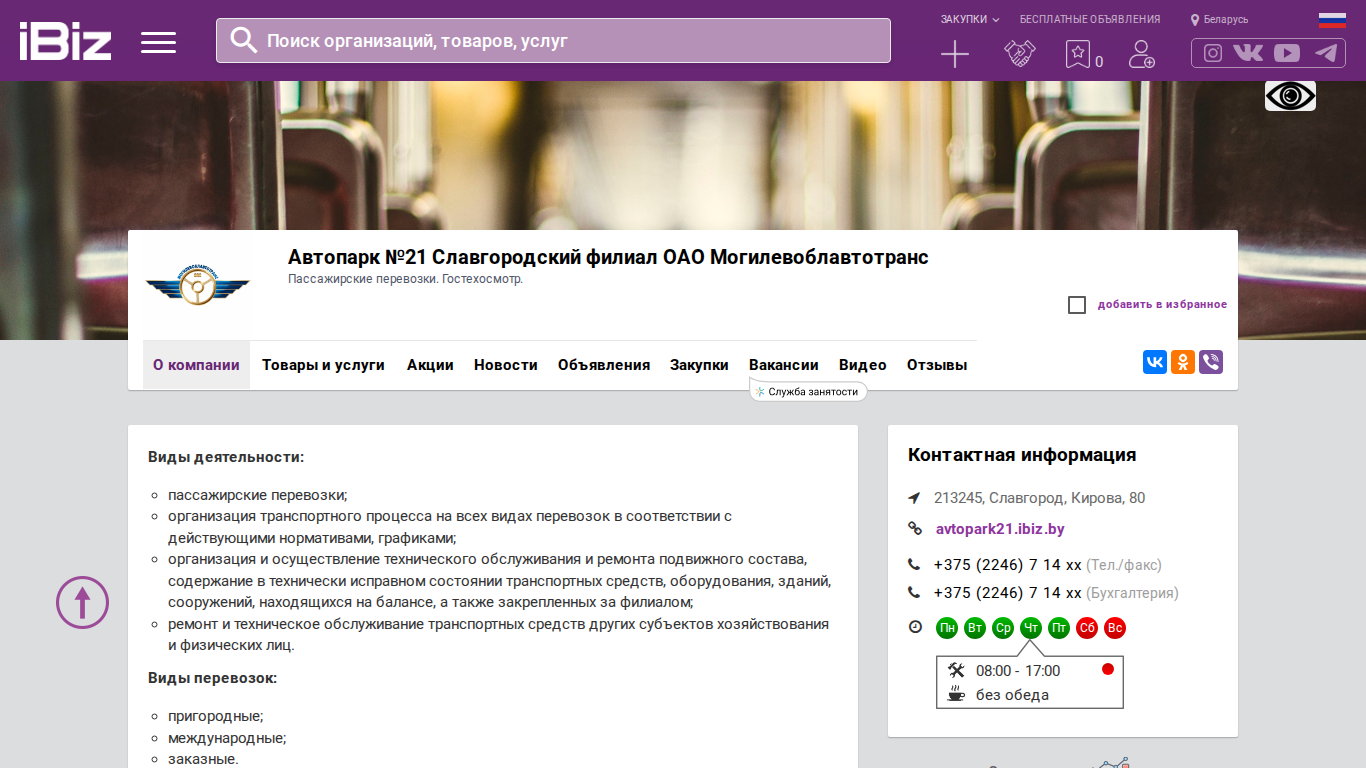Viewport: 1366px width, 768px height.
Task: Click the пригородные list item
Action: (x=216, y=717)
